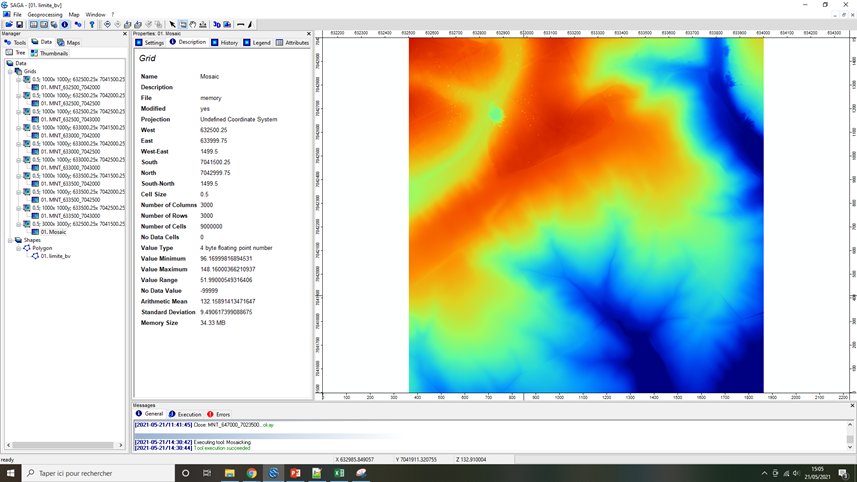
Task: Switch to the Execution messages tab
Action: pyautogui.click(x=185, y=414)
